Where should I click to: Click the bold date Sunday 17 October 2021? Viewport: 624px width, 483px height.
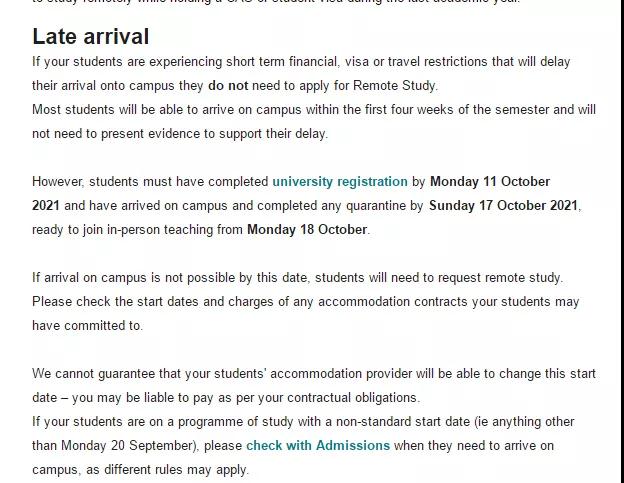503,206
